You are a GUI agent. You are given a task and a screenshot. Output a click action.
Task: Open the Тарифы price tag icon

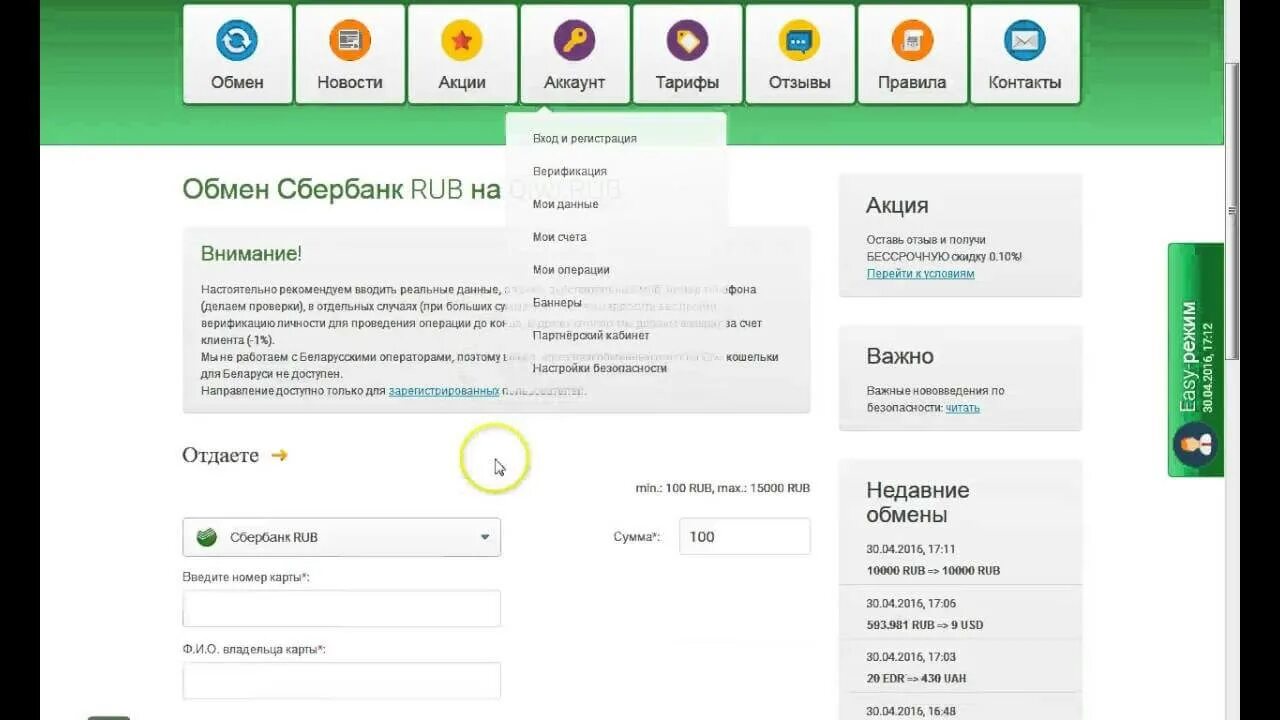click(x=687, y=41)
